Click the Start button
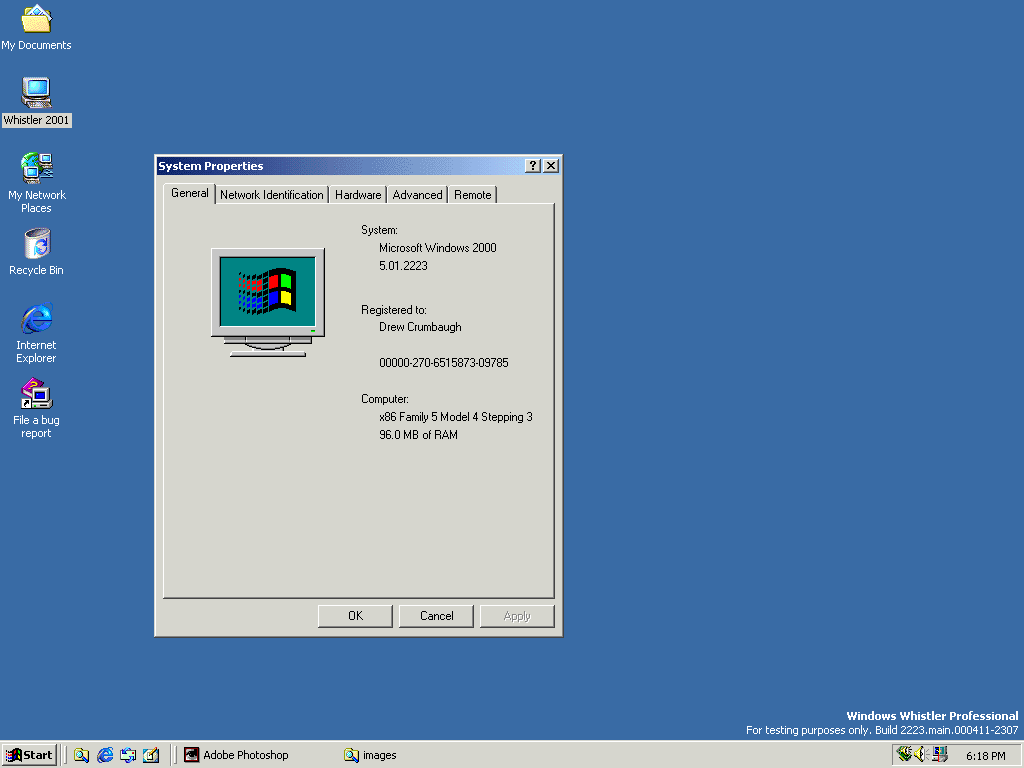The width and height of the screenshot is (1024, 768). pos(29,755)
